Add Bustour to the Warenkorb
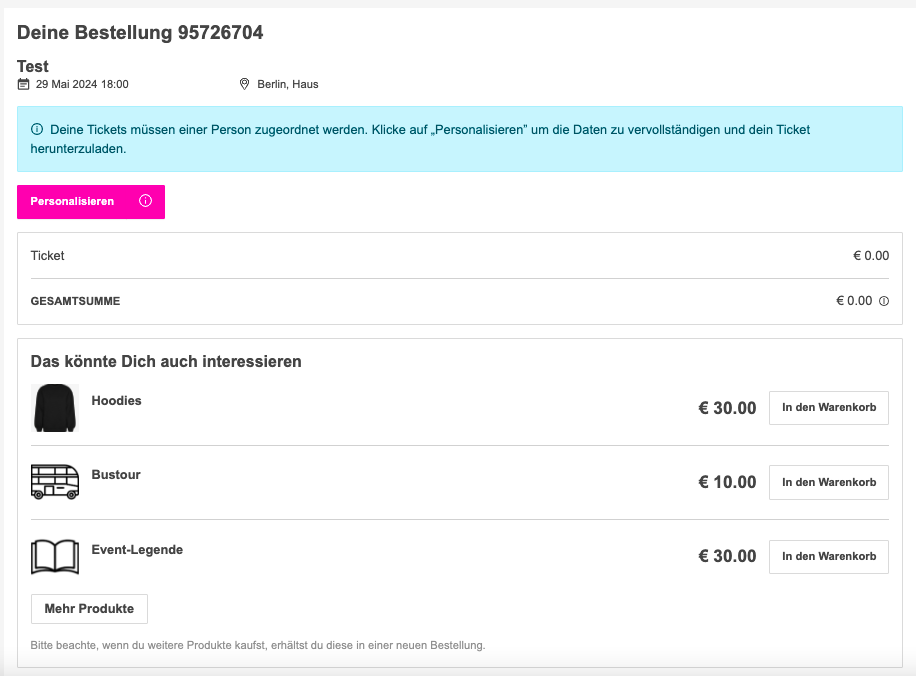Image resolution: width=916 pixels, height=676 pixels. [828, 483]
